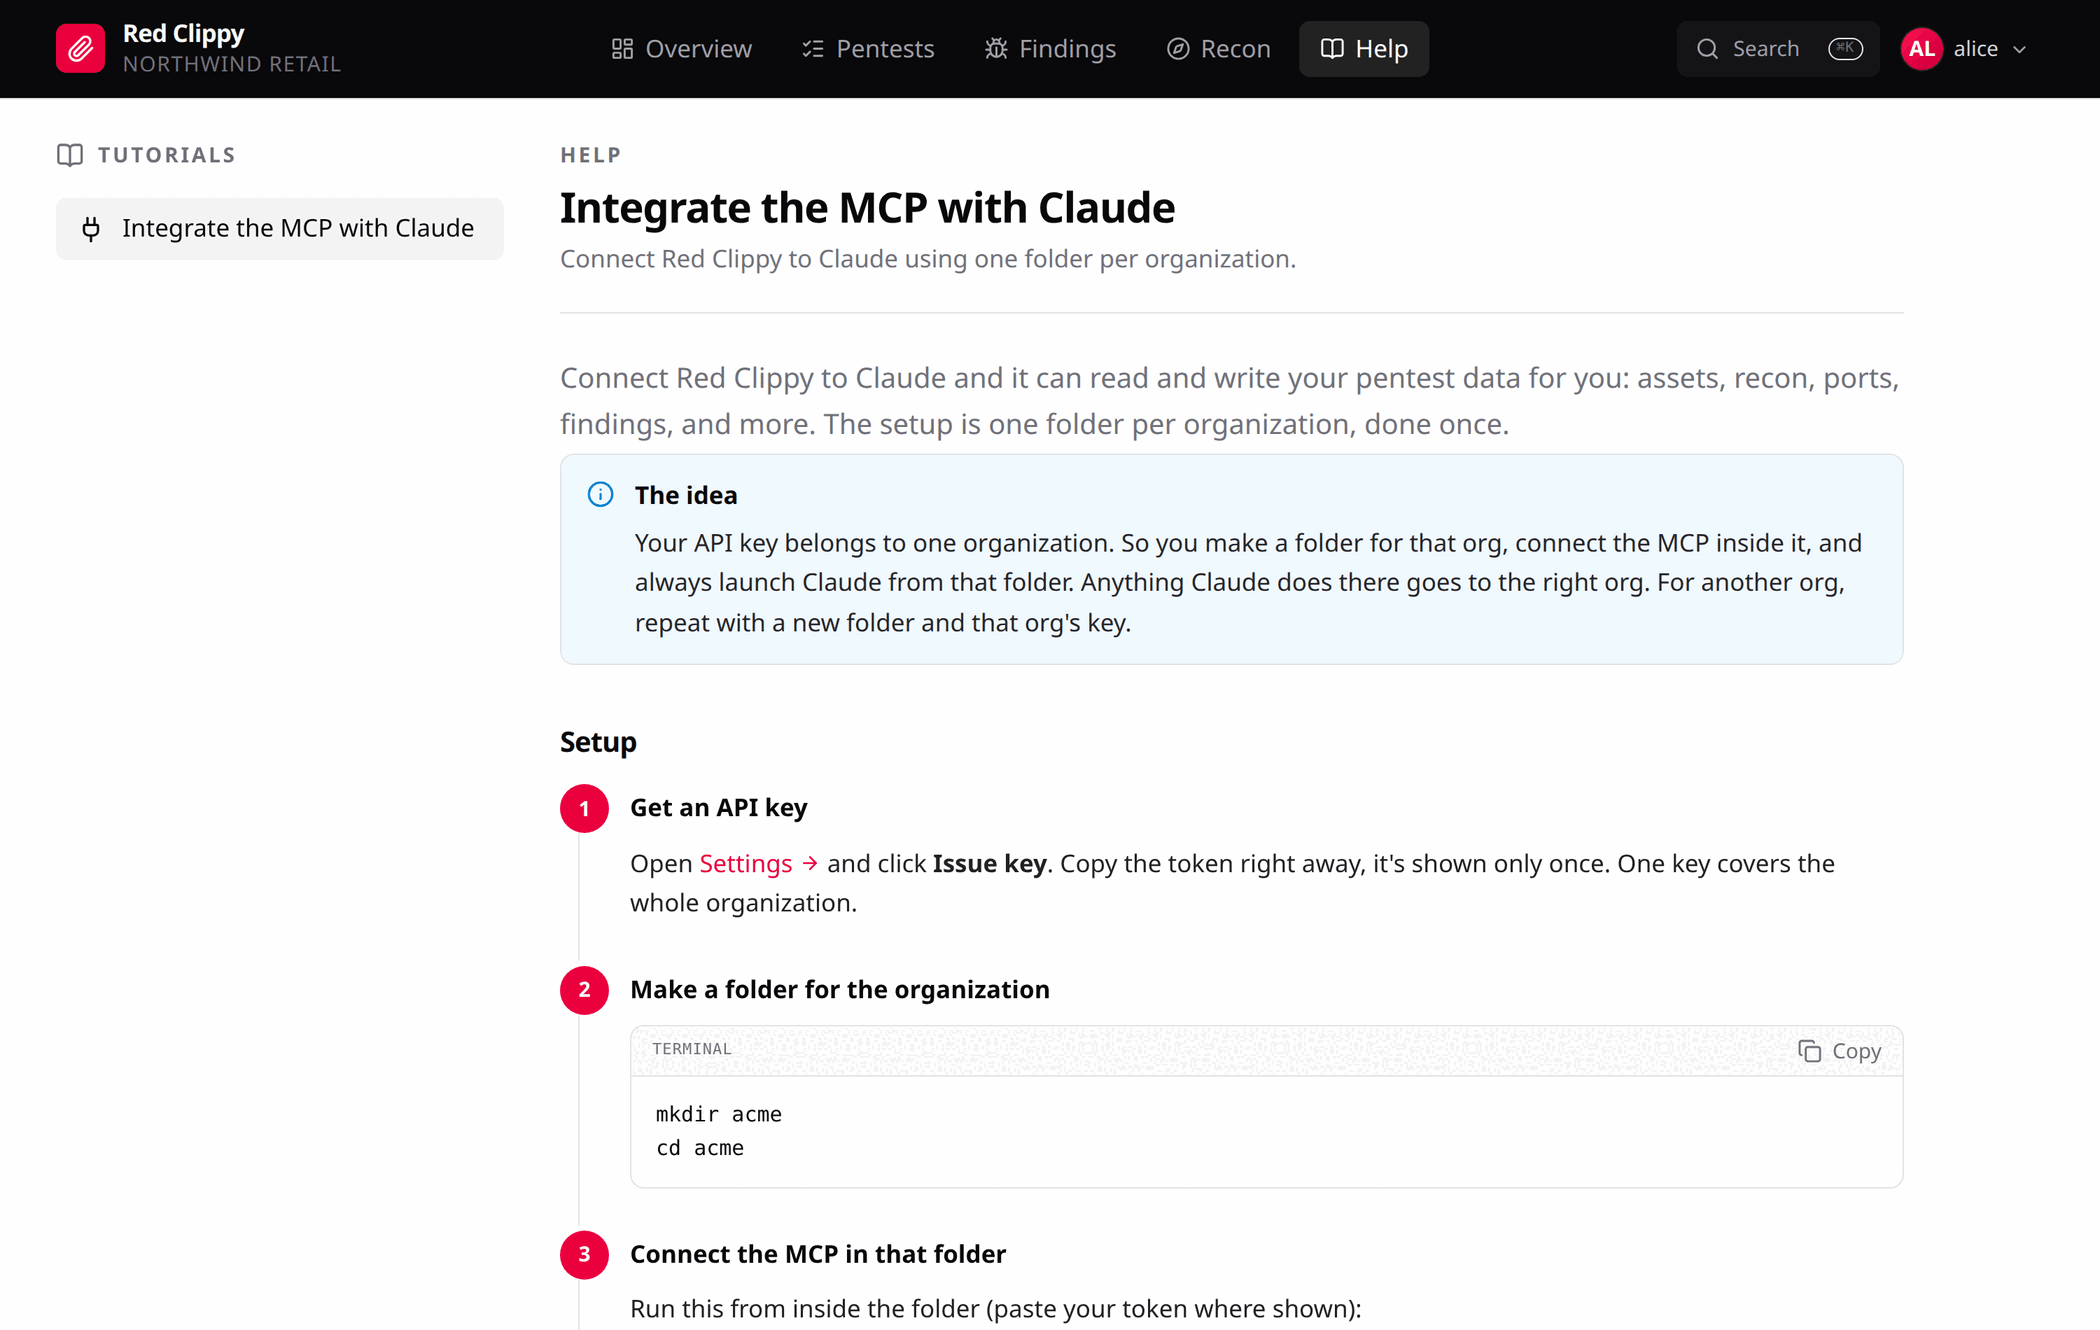The height and width of the screenshot is (1330, 2100).
Task: Click the TERMINAL label of the code block
Action: [691, 1049]
